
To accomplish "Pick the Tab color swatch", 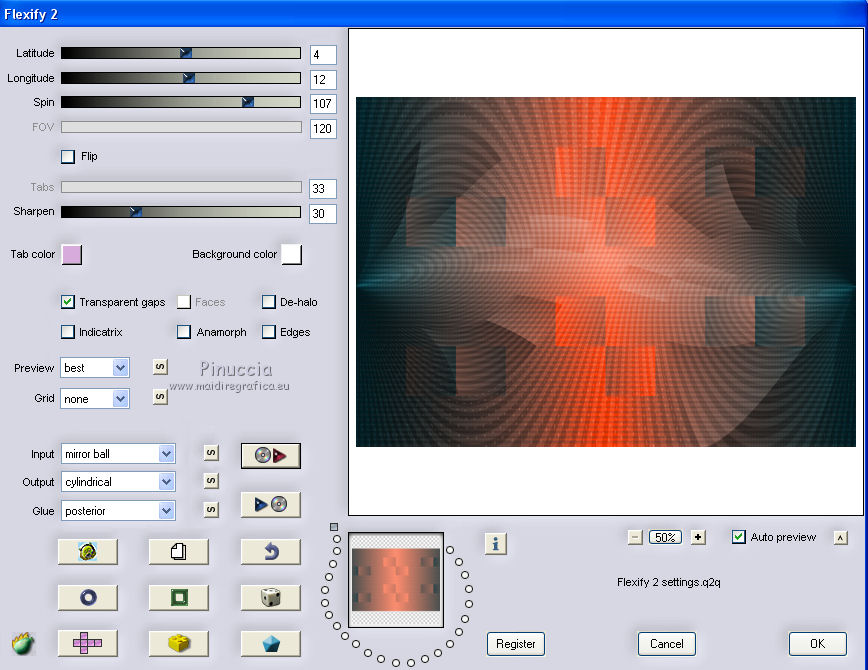I will 72,255.
